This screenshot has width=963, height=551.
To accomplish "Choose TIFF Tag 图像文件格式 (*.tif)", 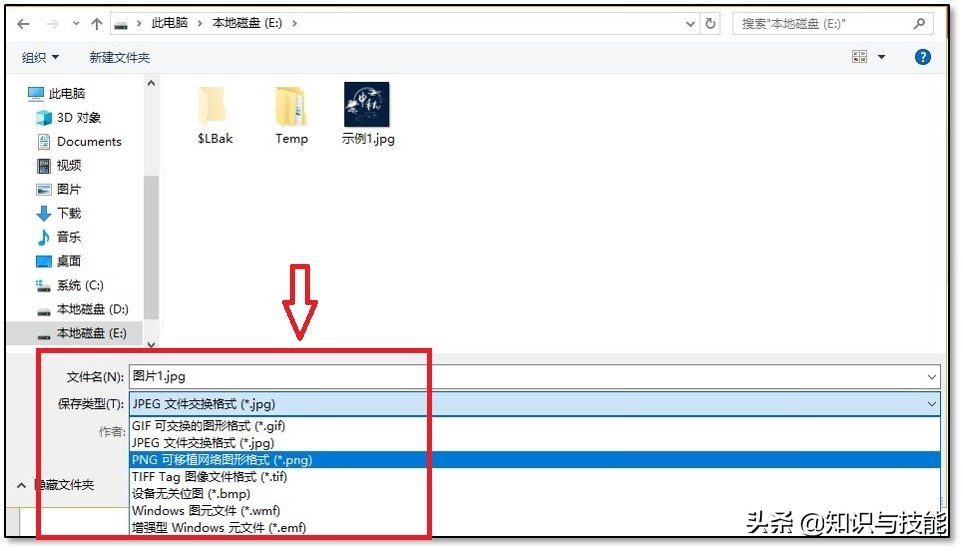I will click(534, 477).
